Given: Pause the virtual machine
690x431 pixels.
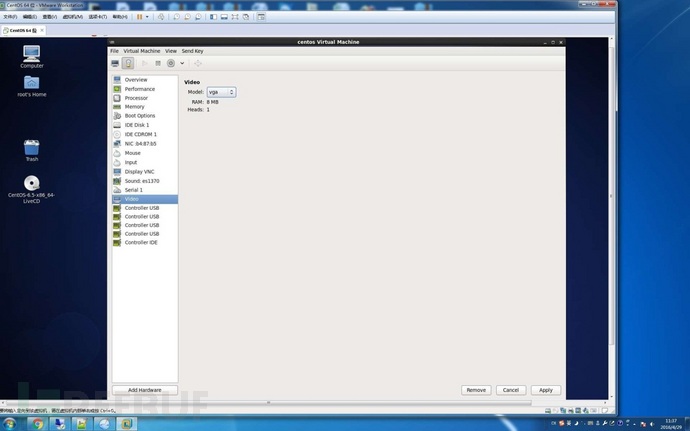Looking at the screenshot, I should point(158,63).
